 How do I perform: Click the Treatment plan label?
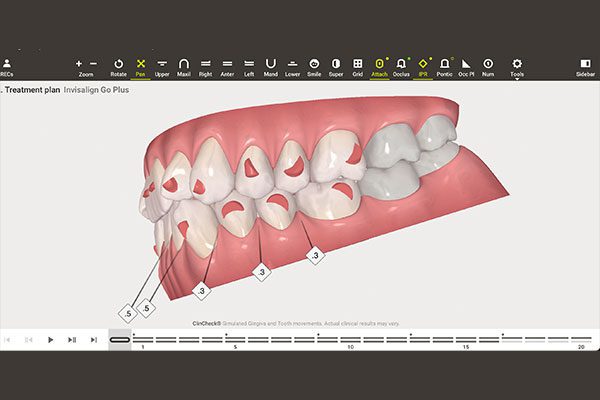[33, 90]
